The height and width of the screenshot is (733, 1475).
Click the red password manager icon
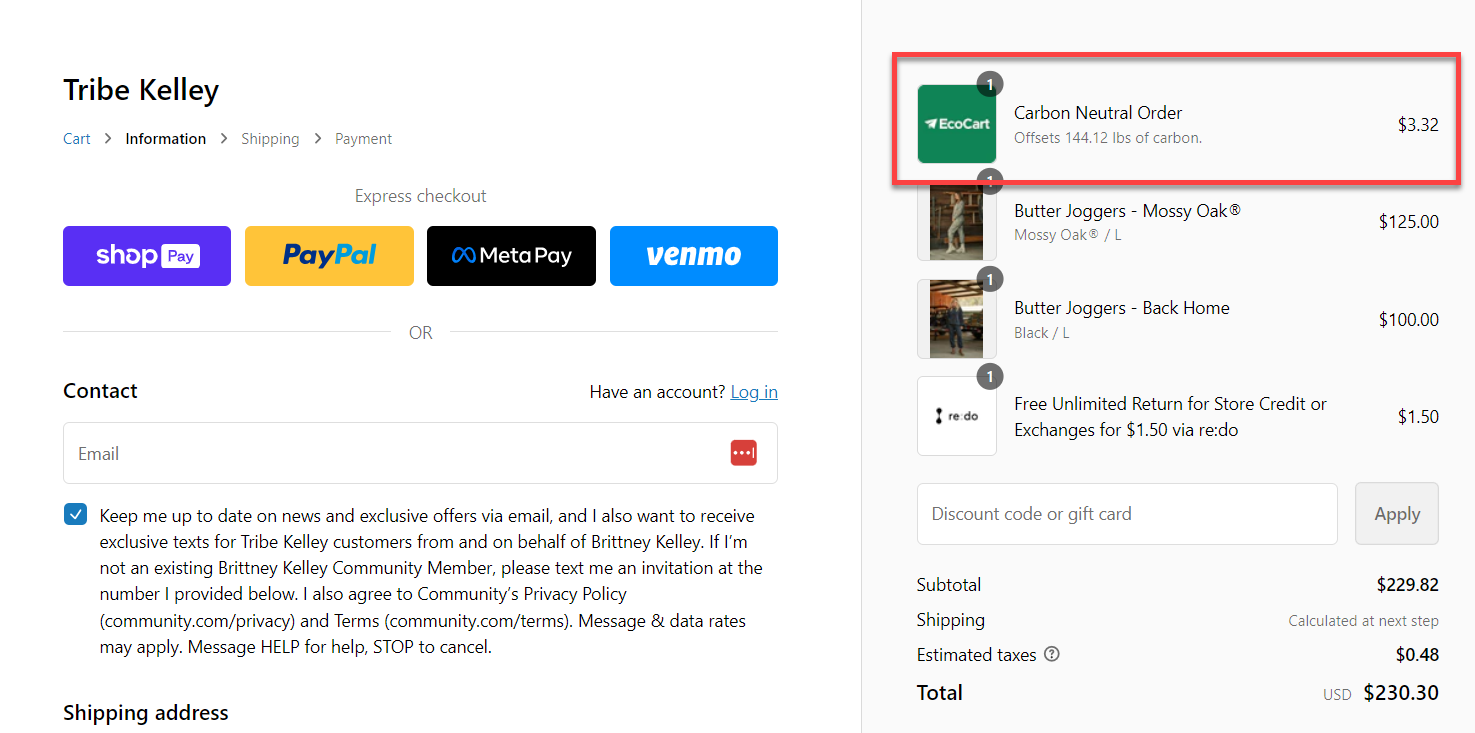pyautogui.click(x=743, y=453)
